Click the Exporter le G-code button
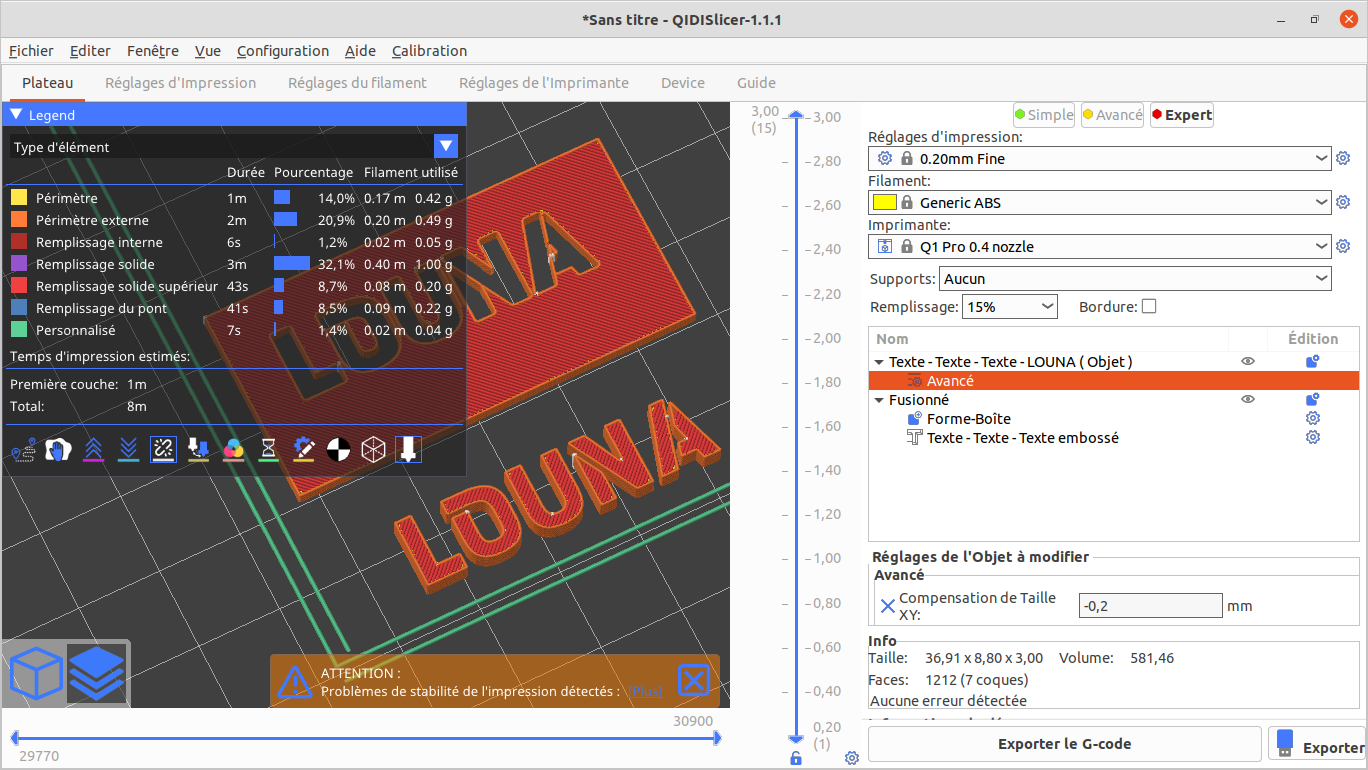Viewport: 1368px width, 770px height. pyautogui.click(x=1064, y=744)
